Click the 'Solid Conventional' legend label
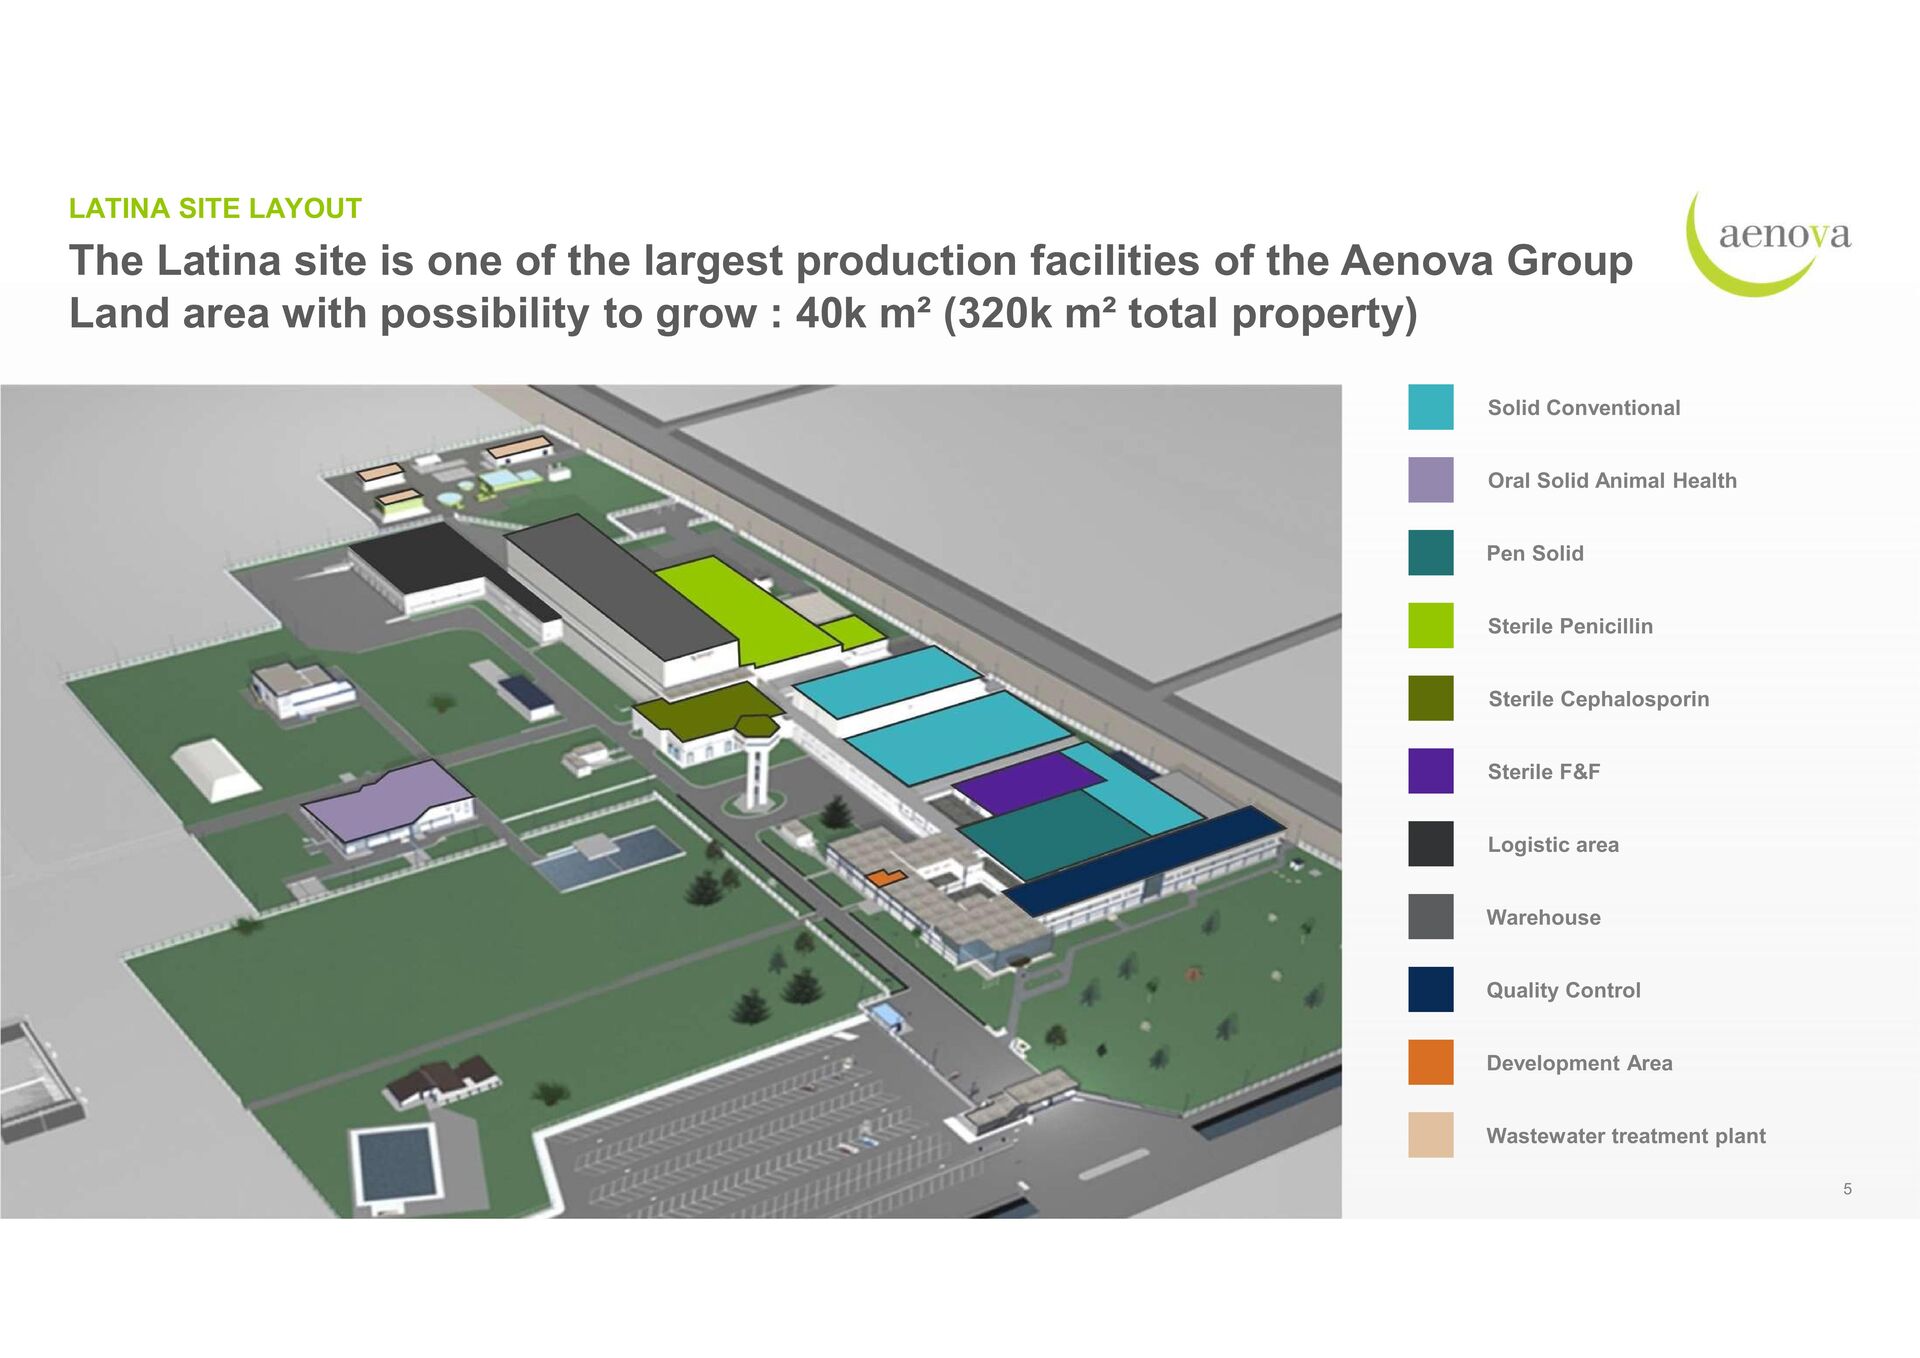This screenshot has width=1920, height=1358. coord(1583,408)
